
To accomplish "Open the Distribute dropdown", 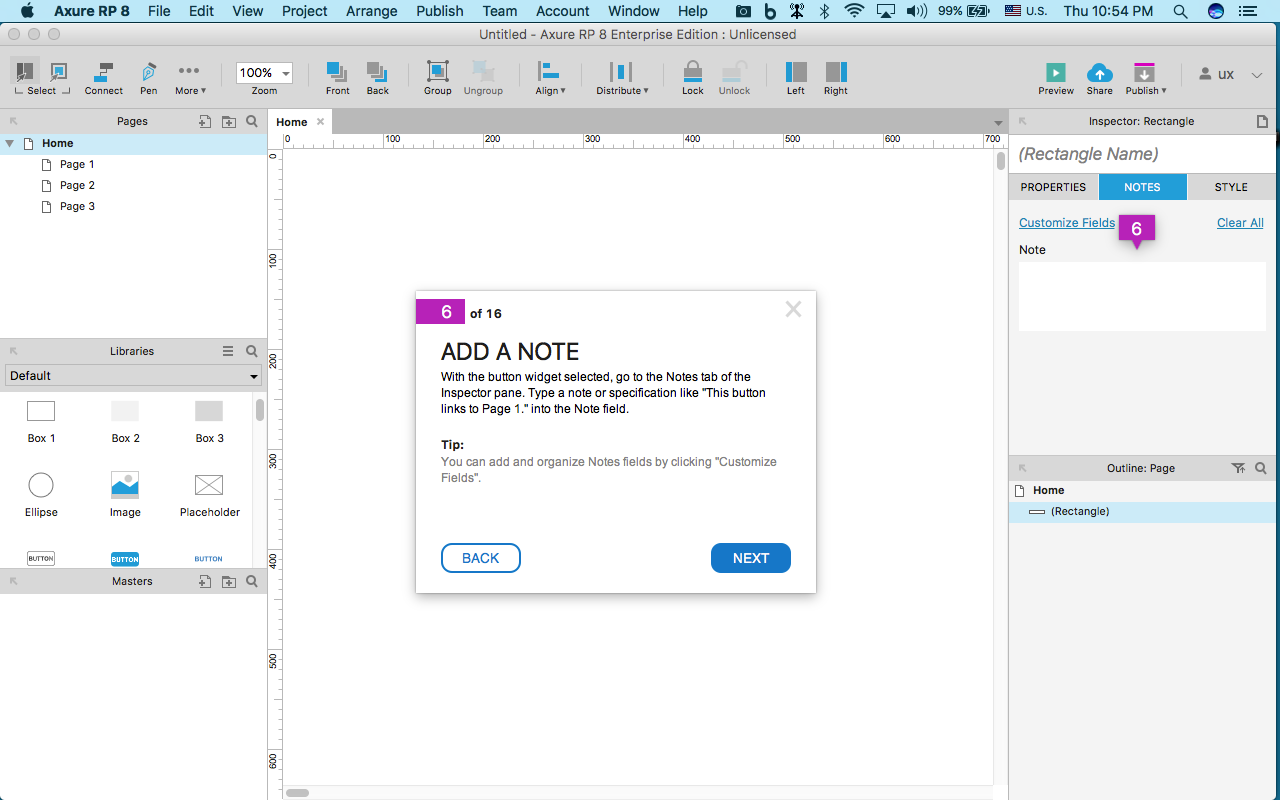I will (x=622, y=78).
